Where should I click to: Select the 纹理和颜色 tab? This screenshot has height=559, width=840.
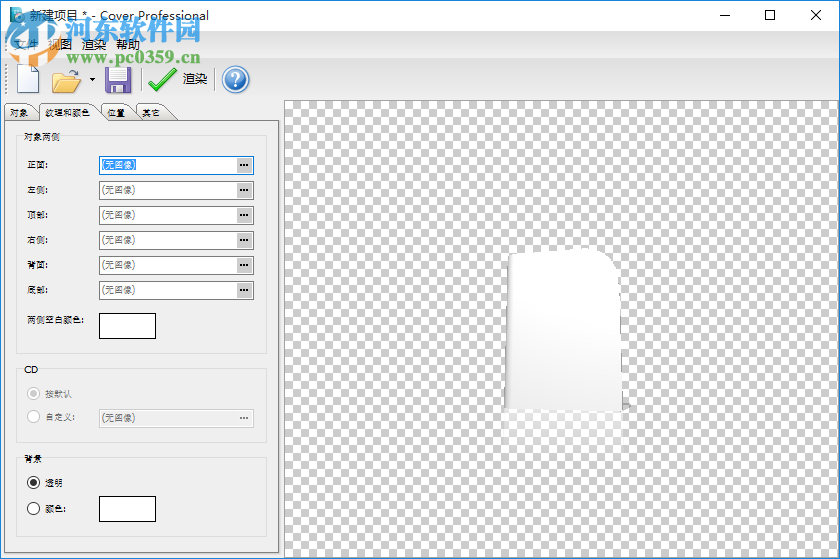[67, 113]
